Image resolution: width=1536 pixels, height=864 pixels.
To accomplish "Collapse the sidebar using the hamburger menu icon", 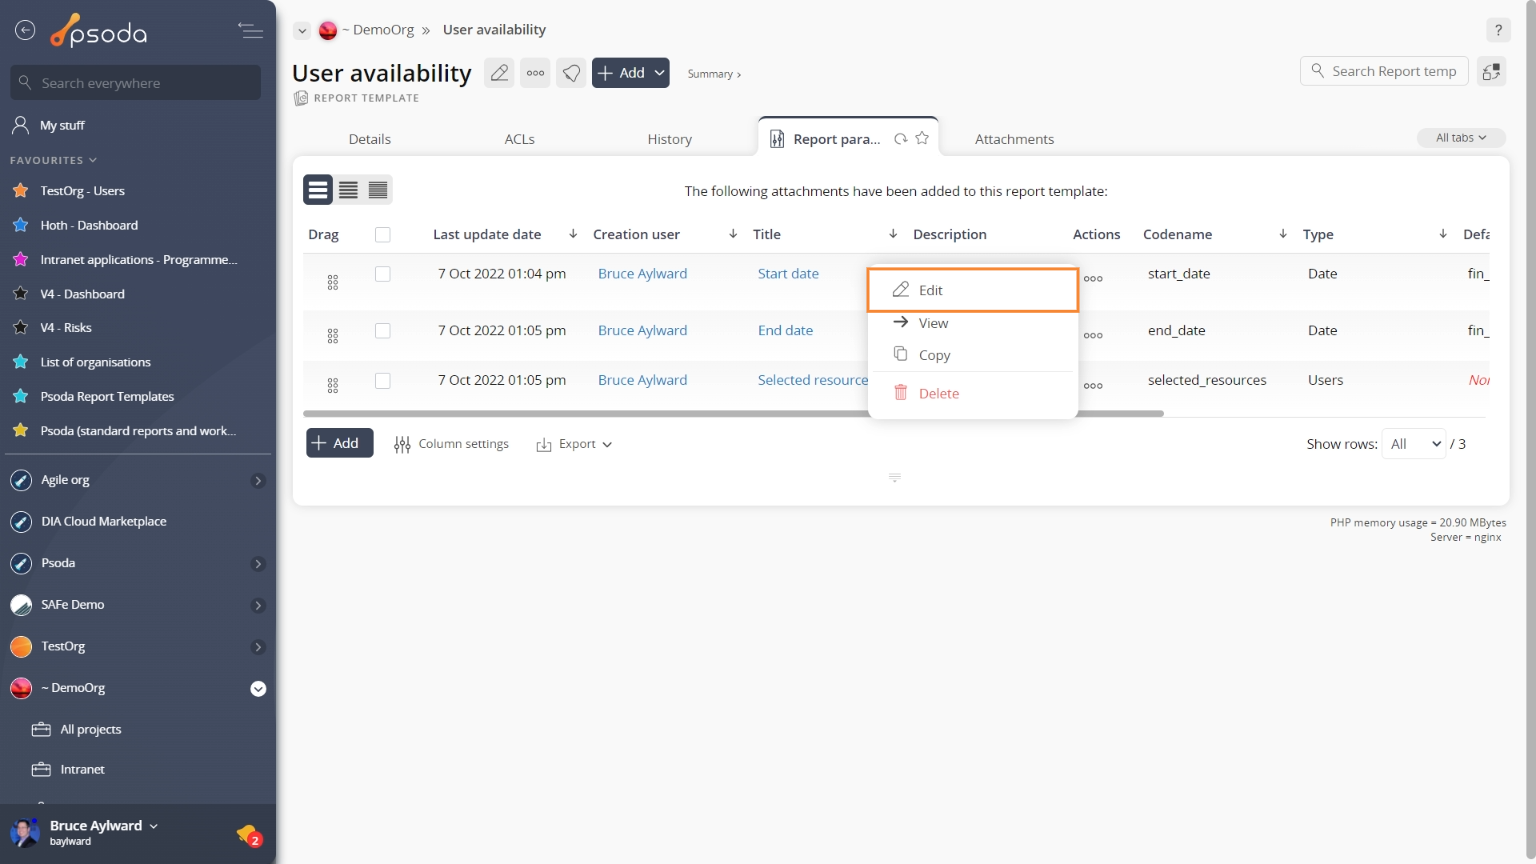I will coord(250,31).
